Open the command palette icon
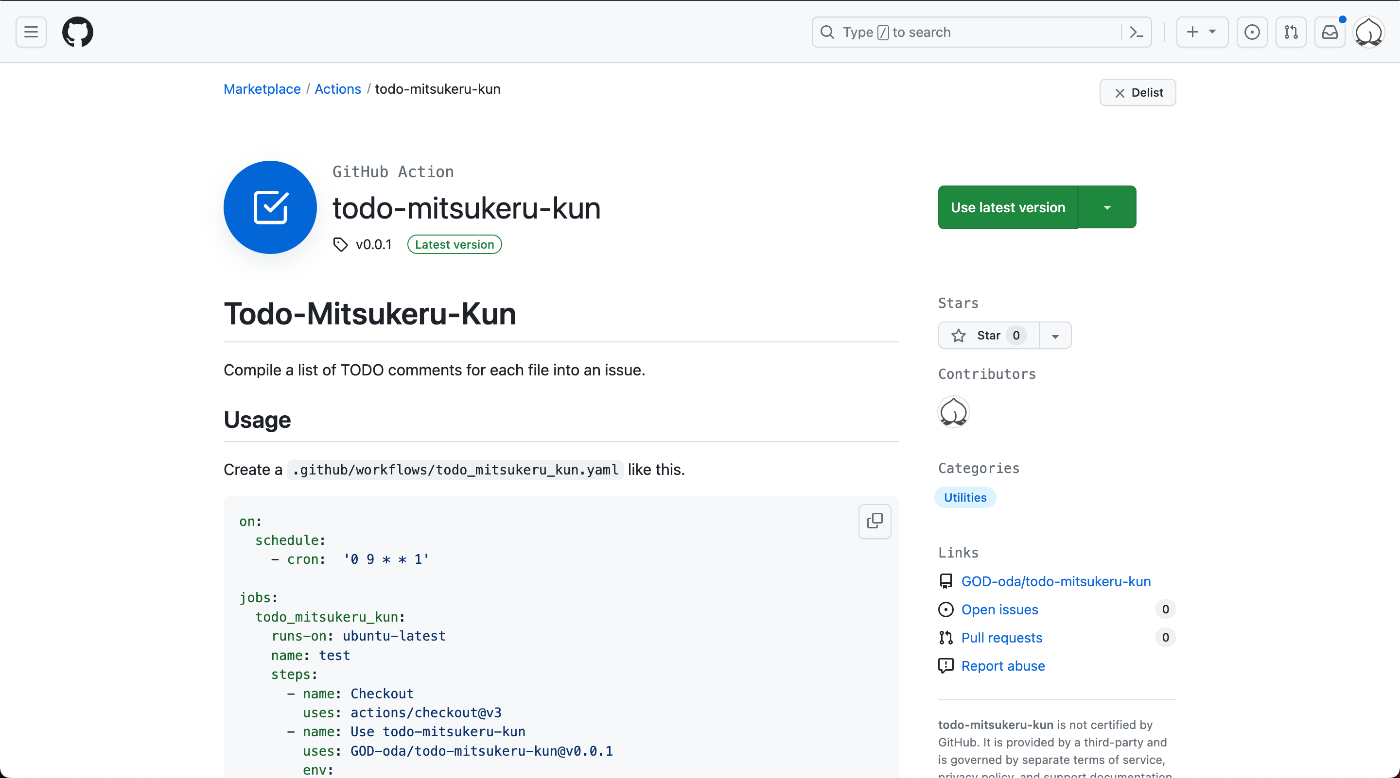1400x778 pixels. pyautogui.click(x=1136, y=32)
